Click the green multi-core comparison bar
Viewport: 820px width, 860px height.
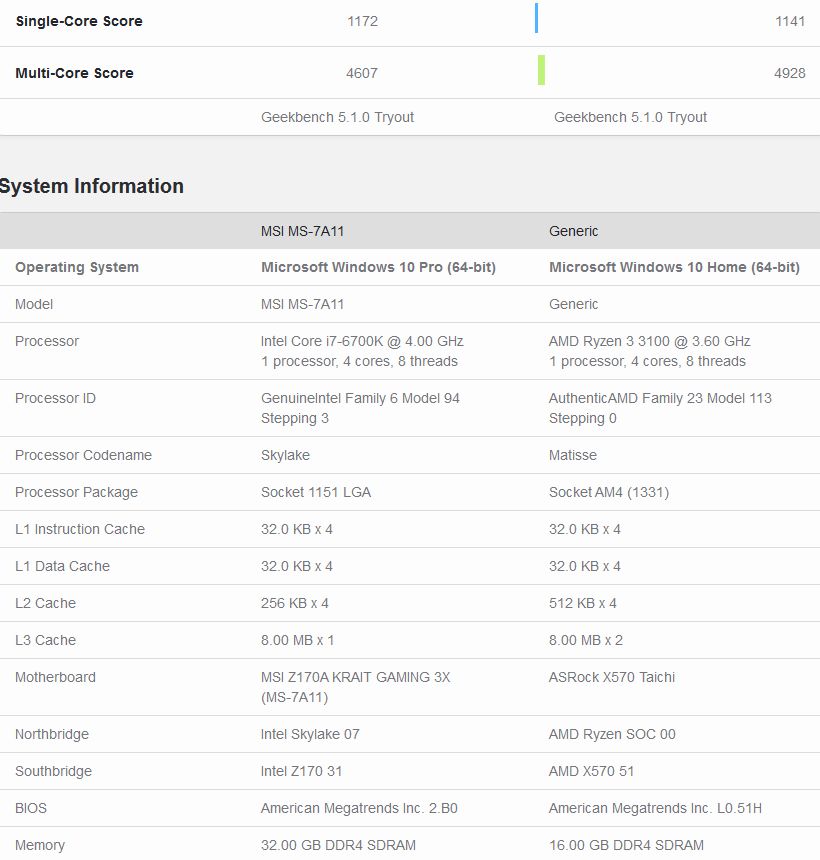point(541,70)
